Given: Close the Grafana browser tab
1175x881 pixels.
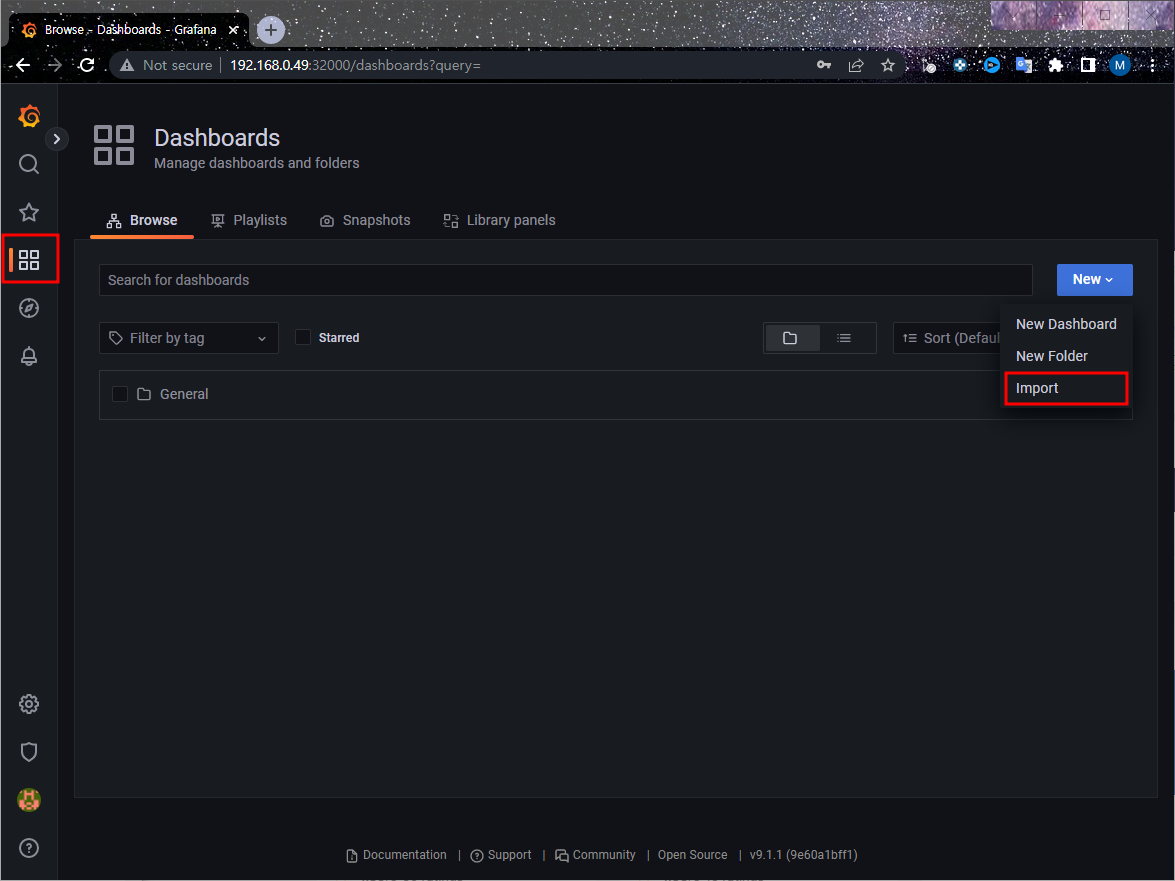Looking at the screenshot, I should coord(234,30).
